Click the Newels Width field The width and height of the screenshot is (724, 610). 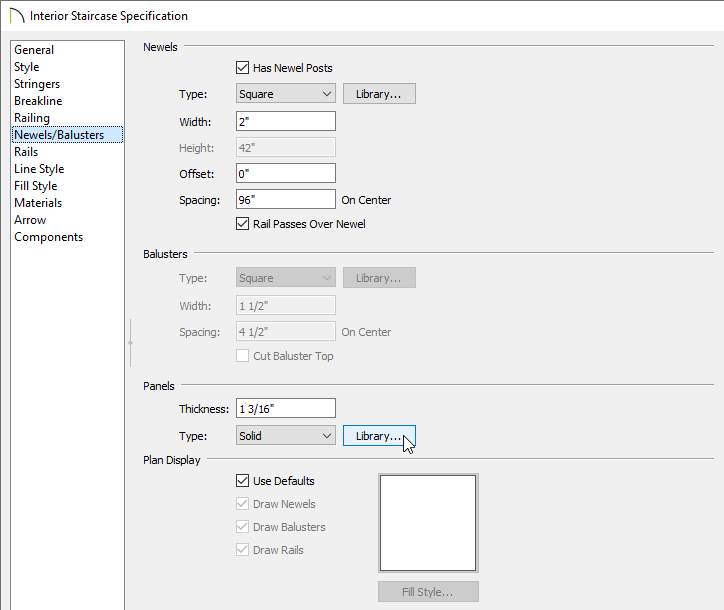pyautogui.click(x=286, y=121)
